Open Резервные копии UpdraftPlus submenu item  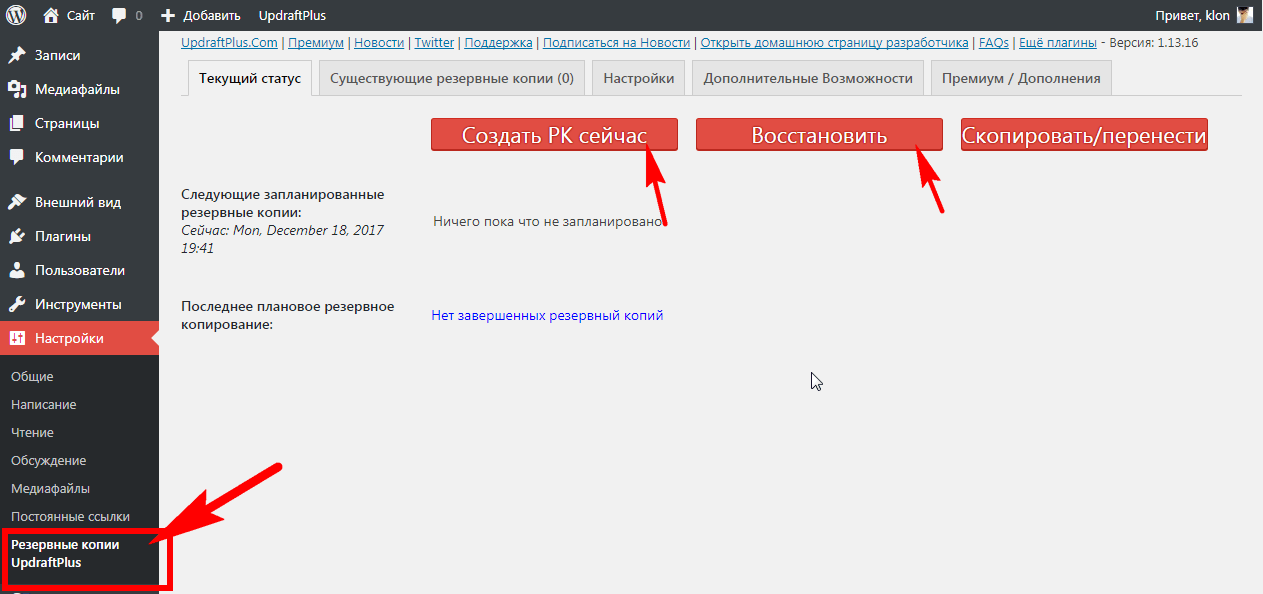pos(65,554)
